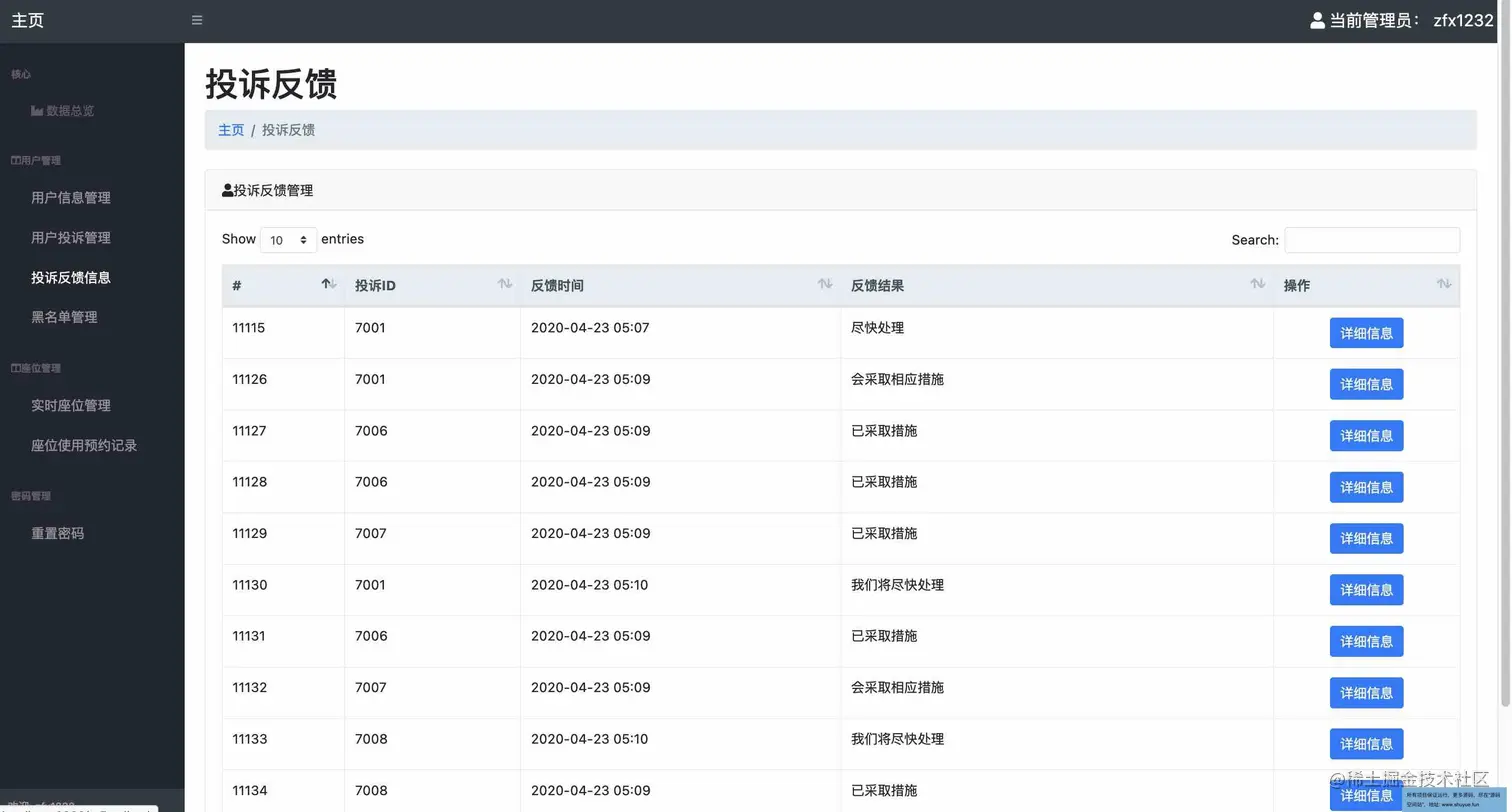This screenshot has height=812, width=1512.
Task: Open 用户信息管理 in the sidebar
Action: click(x=71, y=198)
